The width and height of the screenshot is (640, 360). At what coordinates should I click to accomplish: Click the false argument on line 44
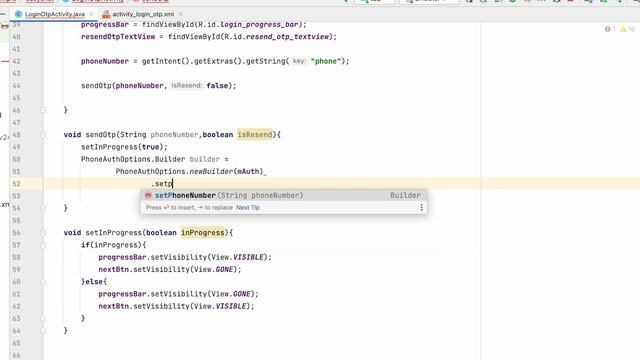point(217,86)
